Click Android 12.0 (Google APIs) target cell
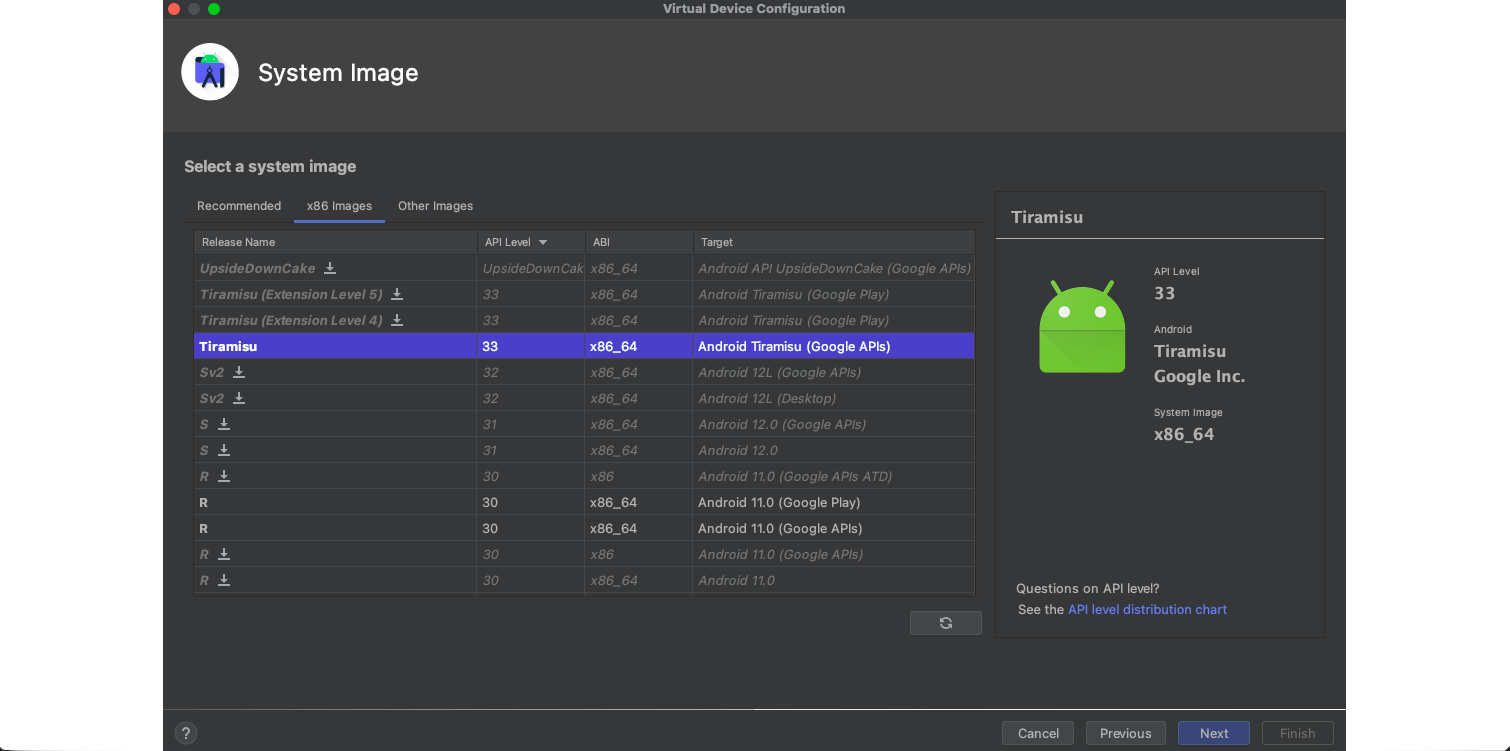 pos(834,424)
